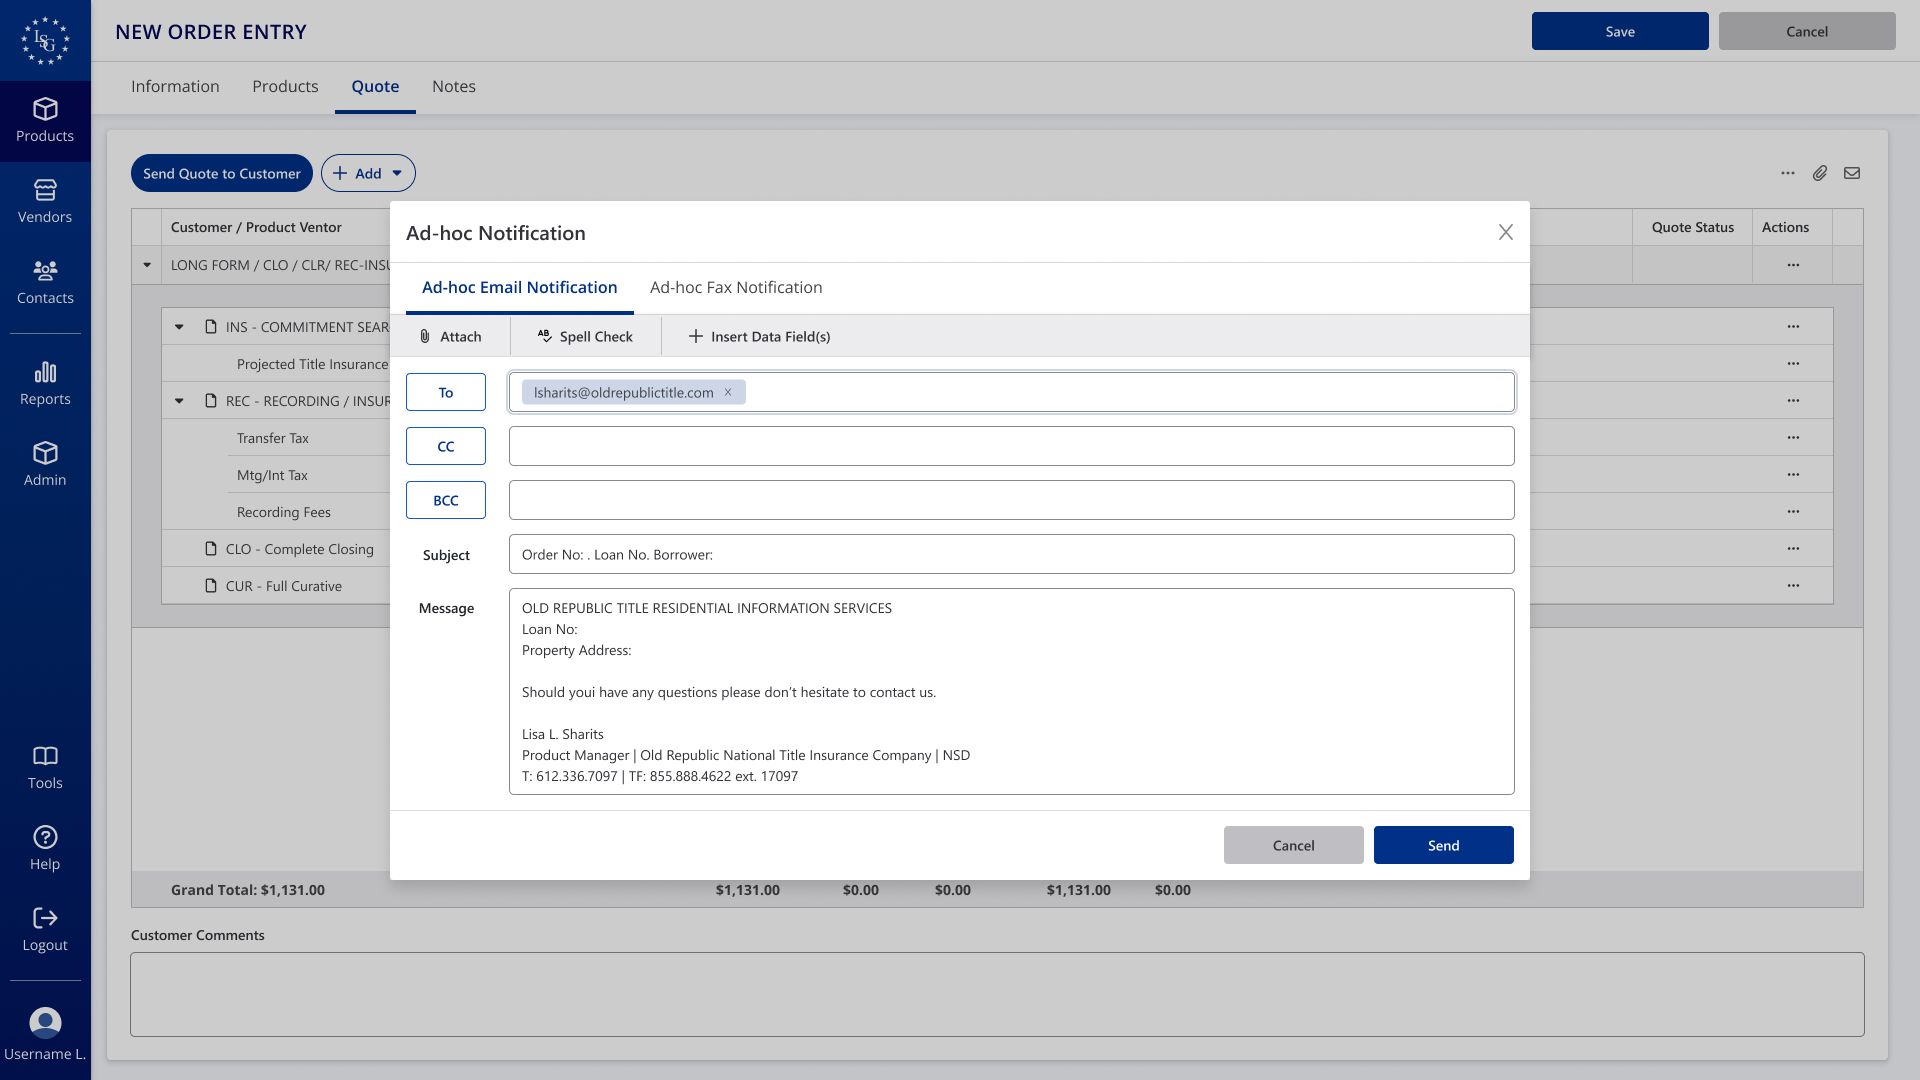Collapse the LONG FORM customer row
This screenshot has height=1080, width=1920.
click(147, 265)
